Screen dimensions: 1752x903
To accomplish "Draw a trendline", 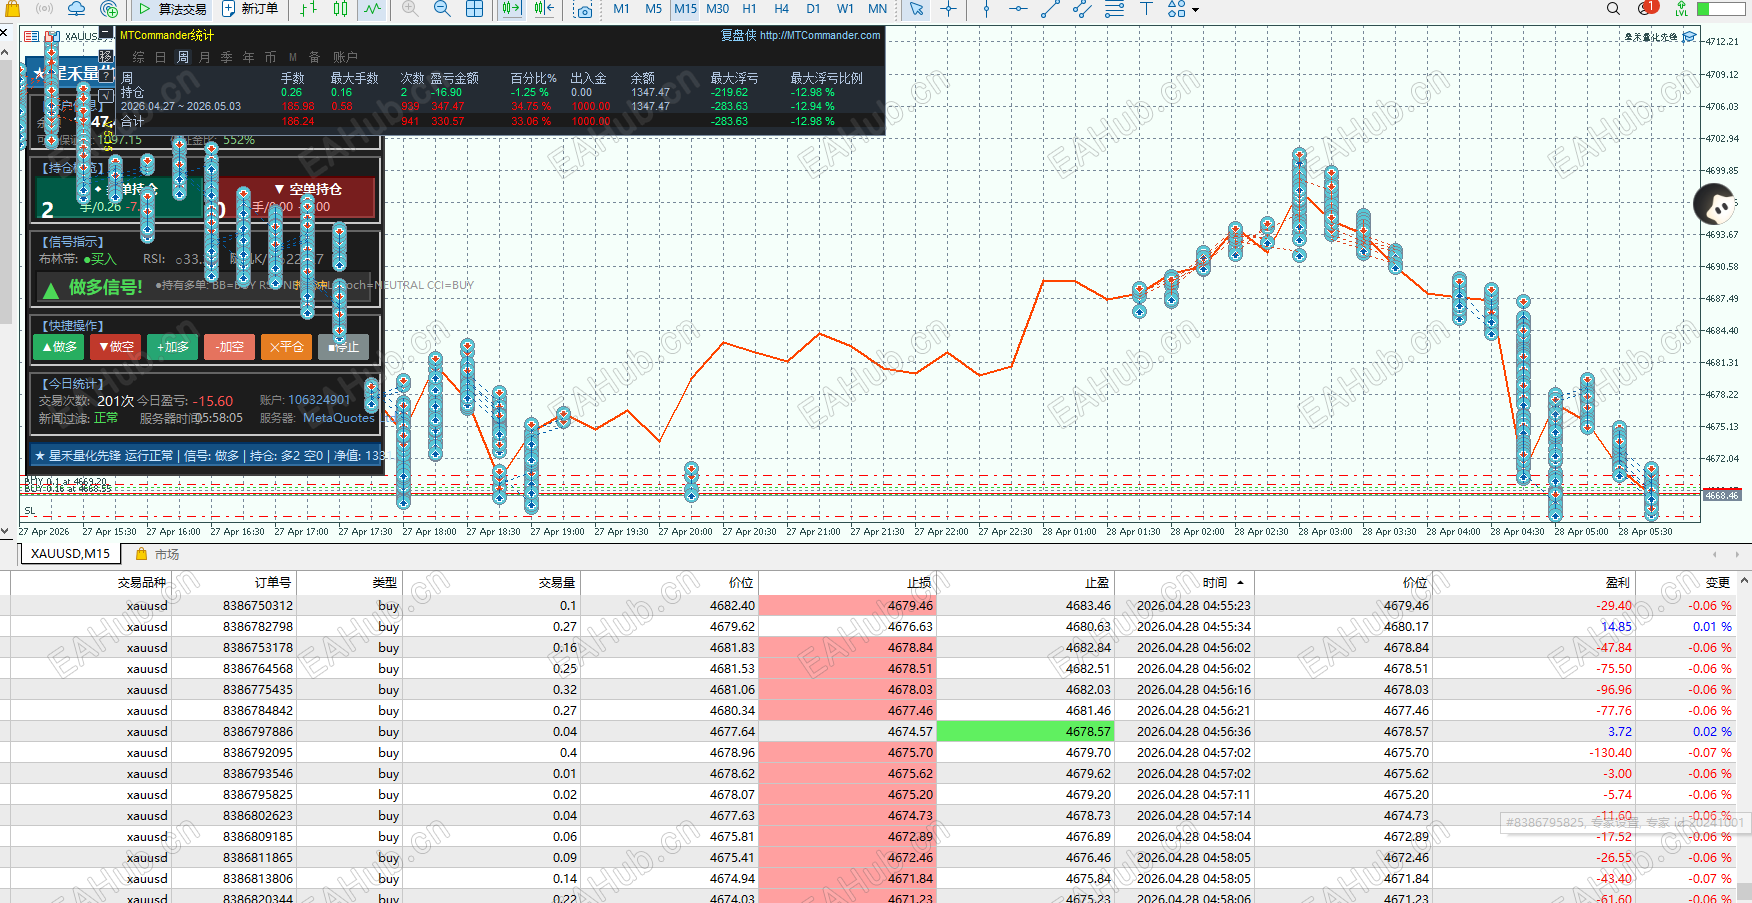I will coord(1050,9).
